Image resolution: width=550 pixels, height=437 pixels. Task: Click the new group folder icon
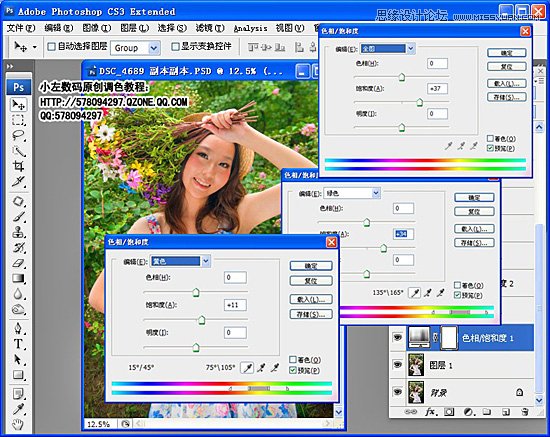click(x=487, y=412)
